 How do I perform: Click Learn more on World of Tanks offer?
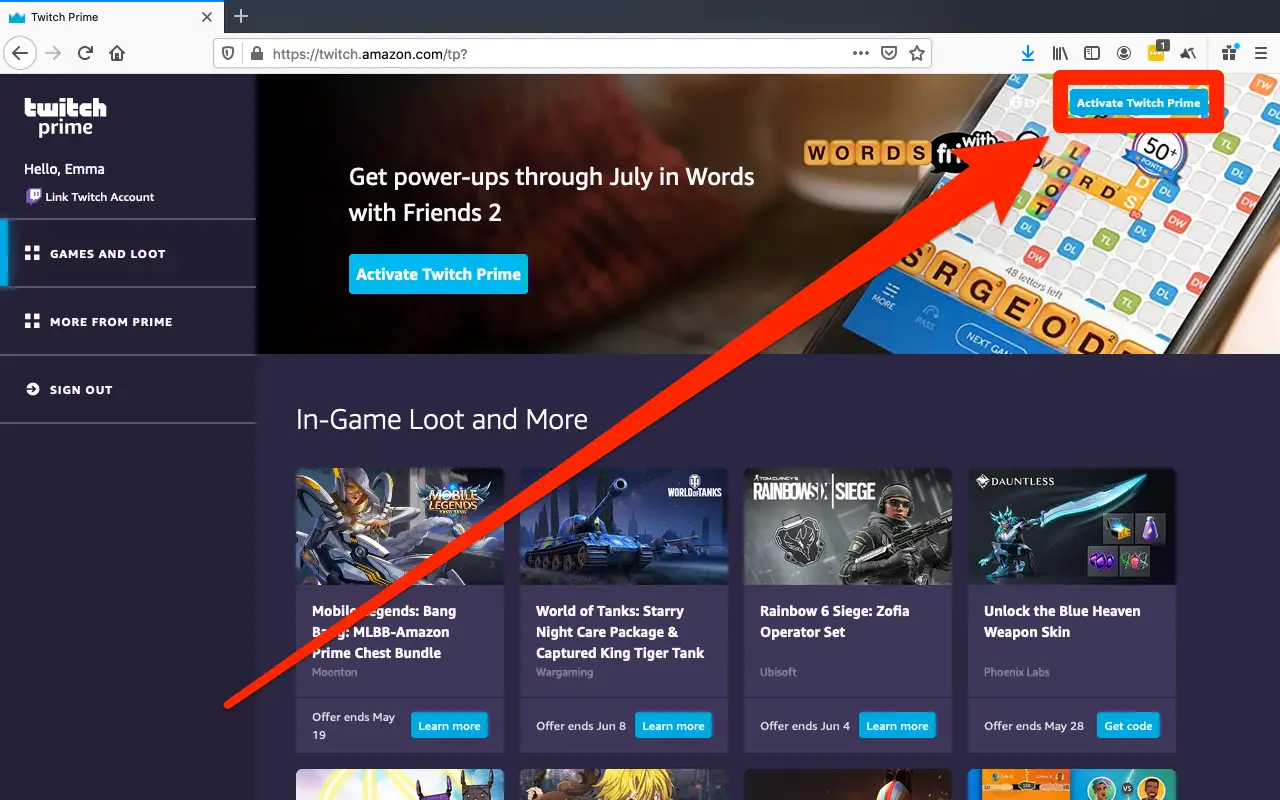click(673, 725)
